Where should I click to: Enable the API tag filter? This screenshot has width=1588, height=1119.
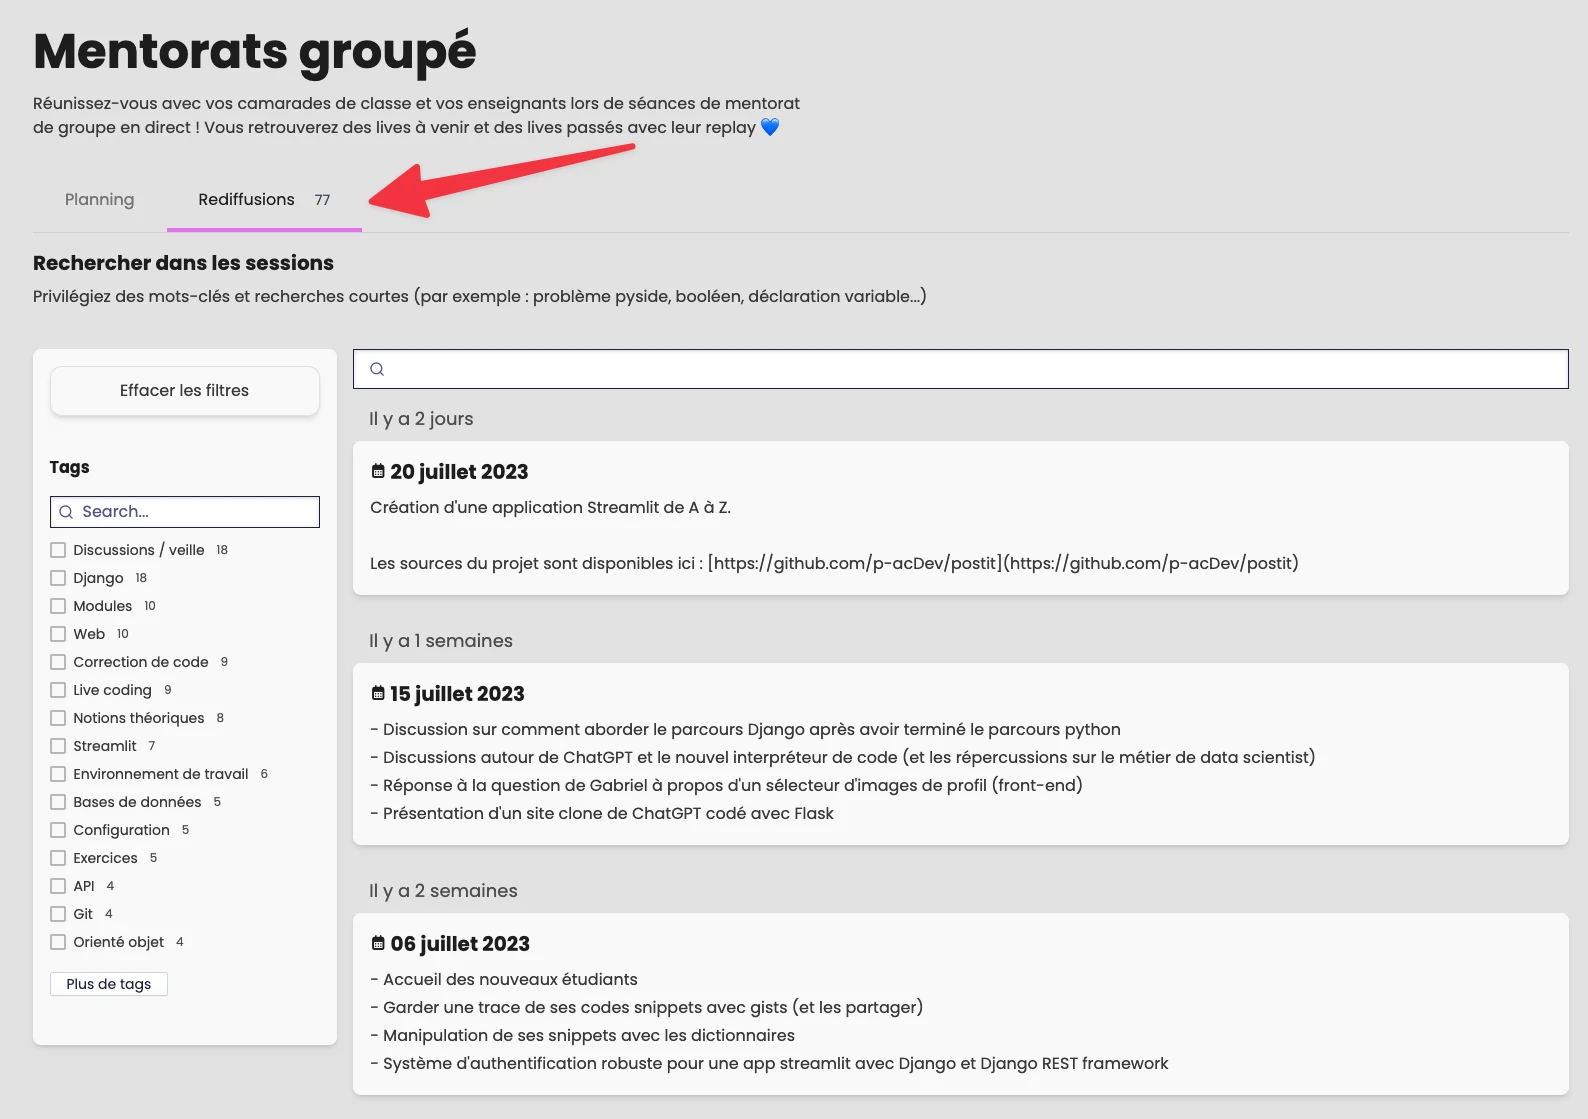[58, 886]
